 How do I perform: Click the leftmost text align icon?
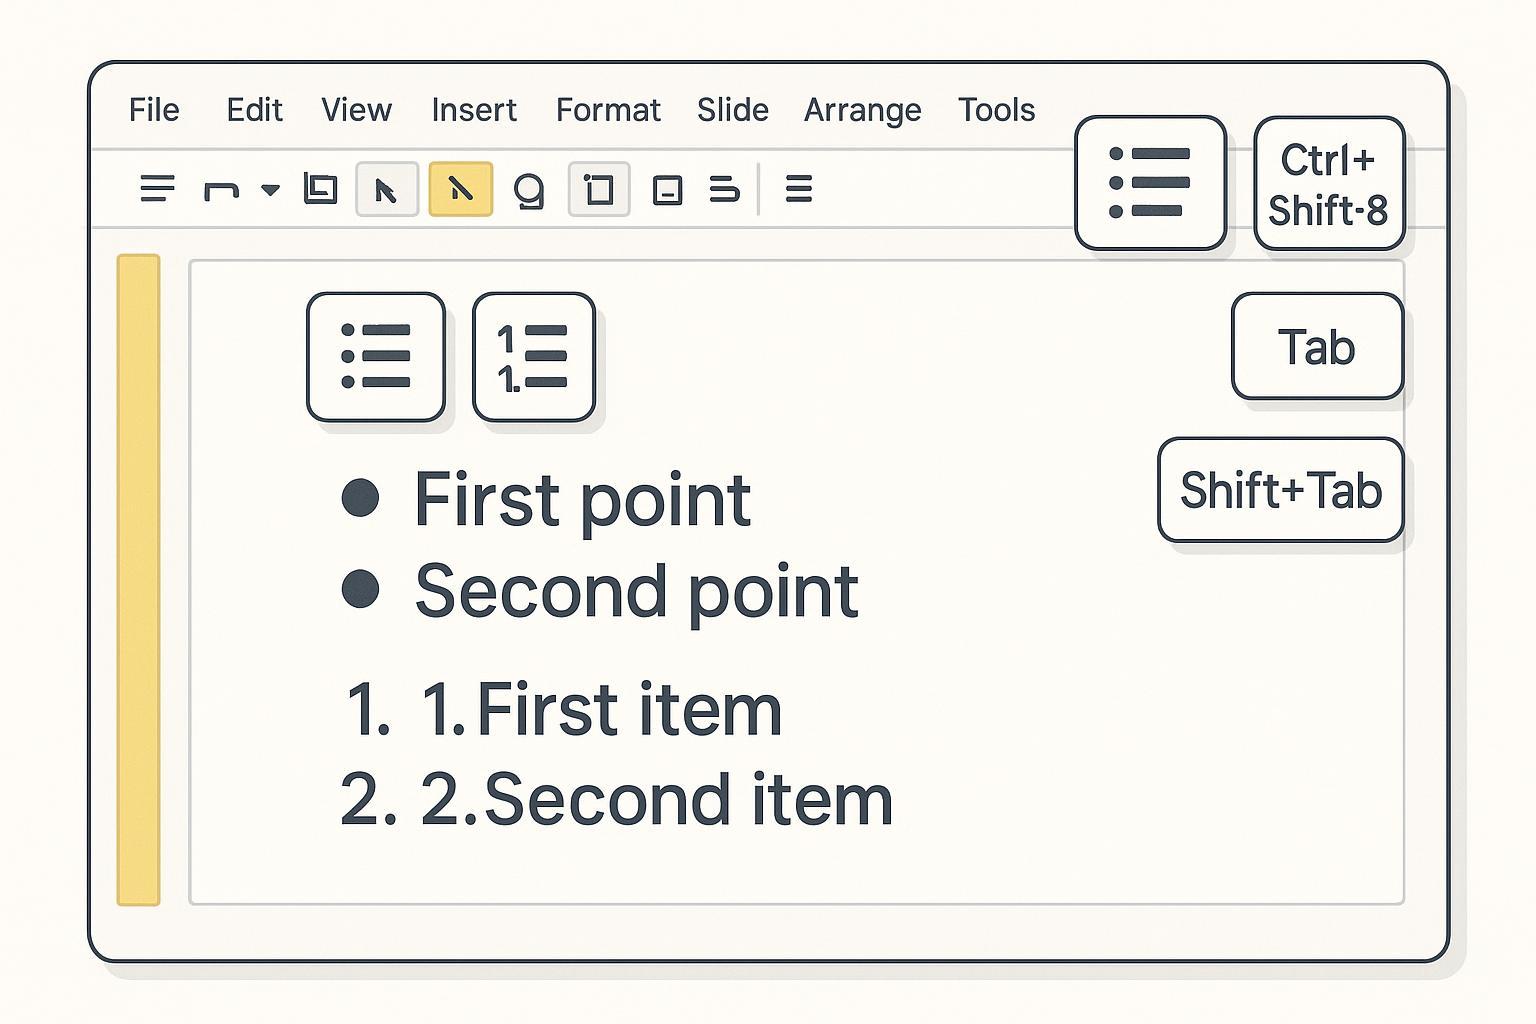(x=157, y=189)
